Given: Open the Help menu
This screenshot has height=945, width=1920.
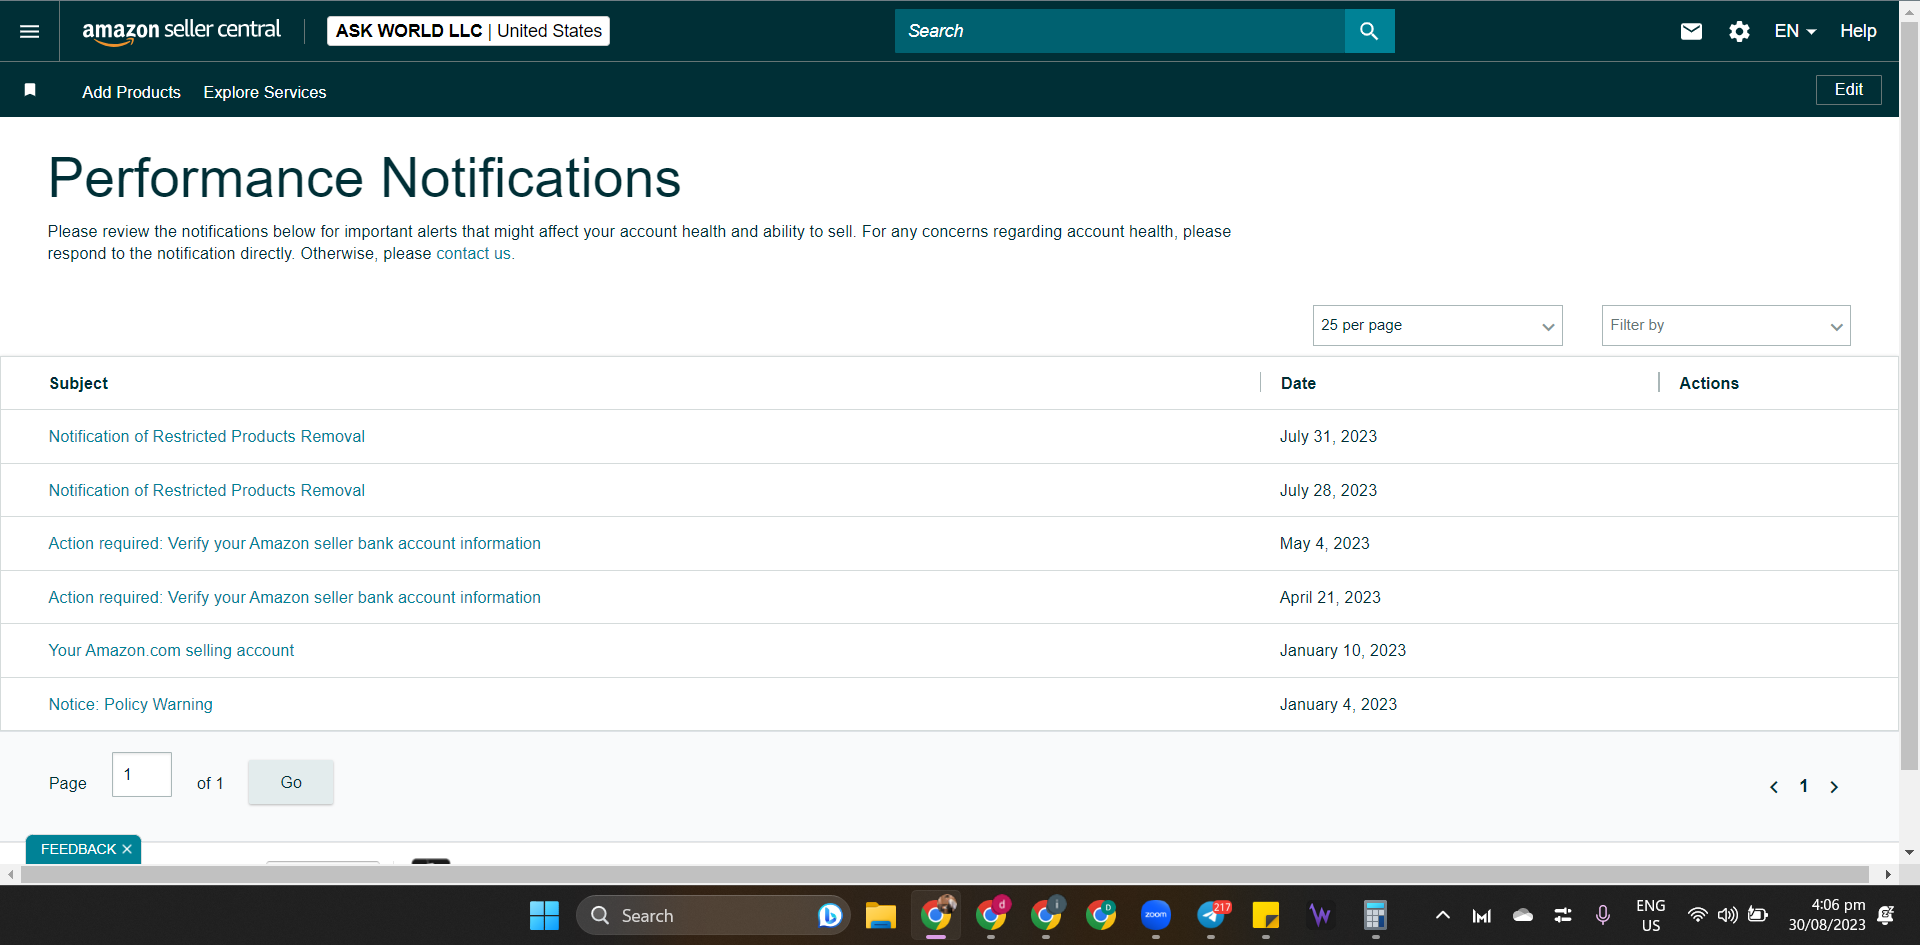Looking at the screenshot, I should pos(1858,31).
